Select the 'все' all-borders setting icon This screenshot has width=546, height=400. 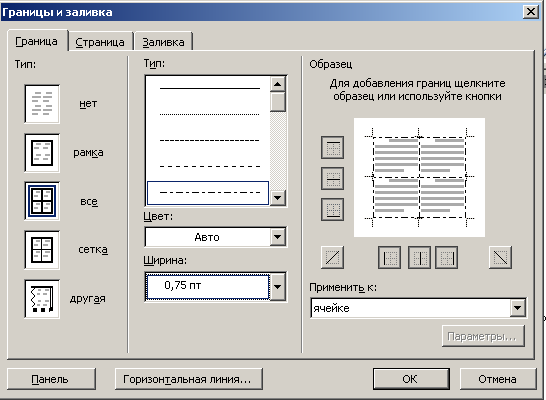click(42, 201)
